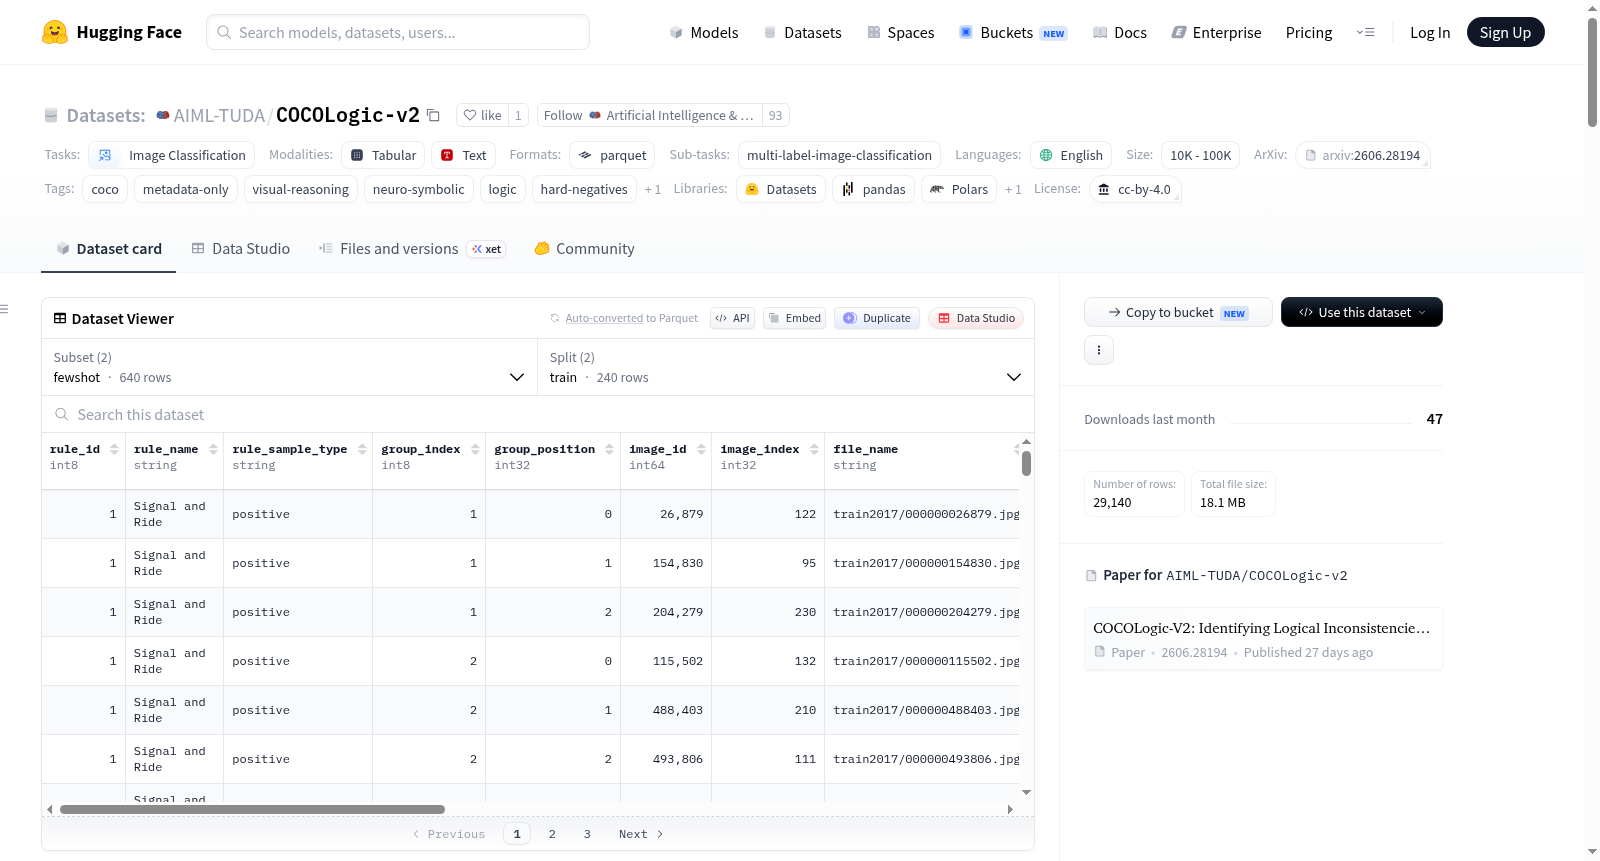Focus the main search models field
Viewport: 1600px width, 861px height.
point(398,32)
